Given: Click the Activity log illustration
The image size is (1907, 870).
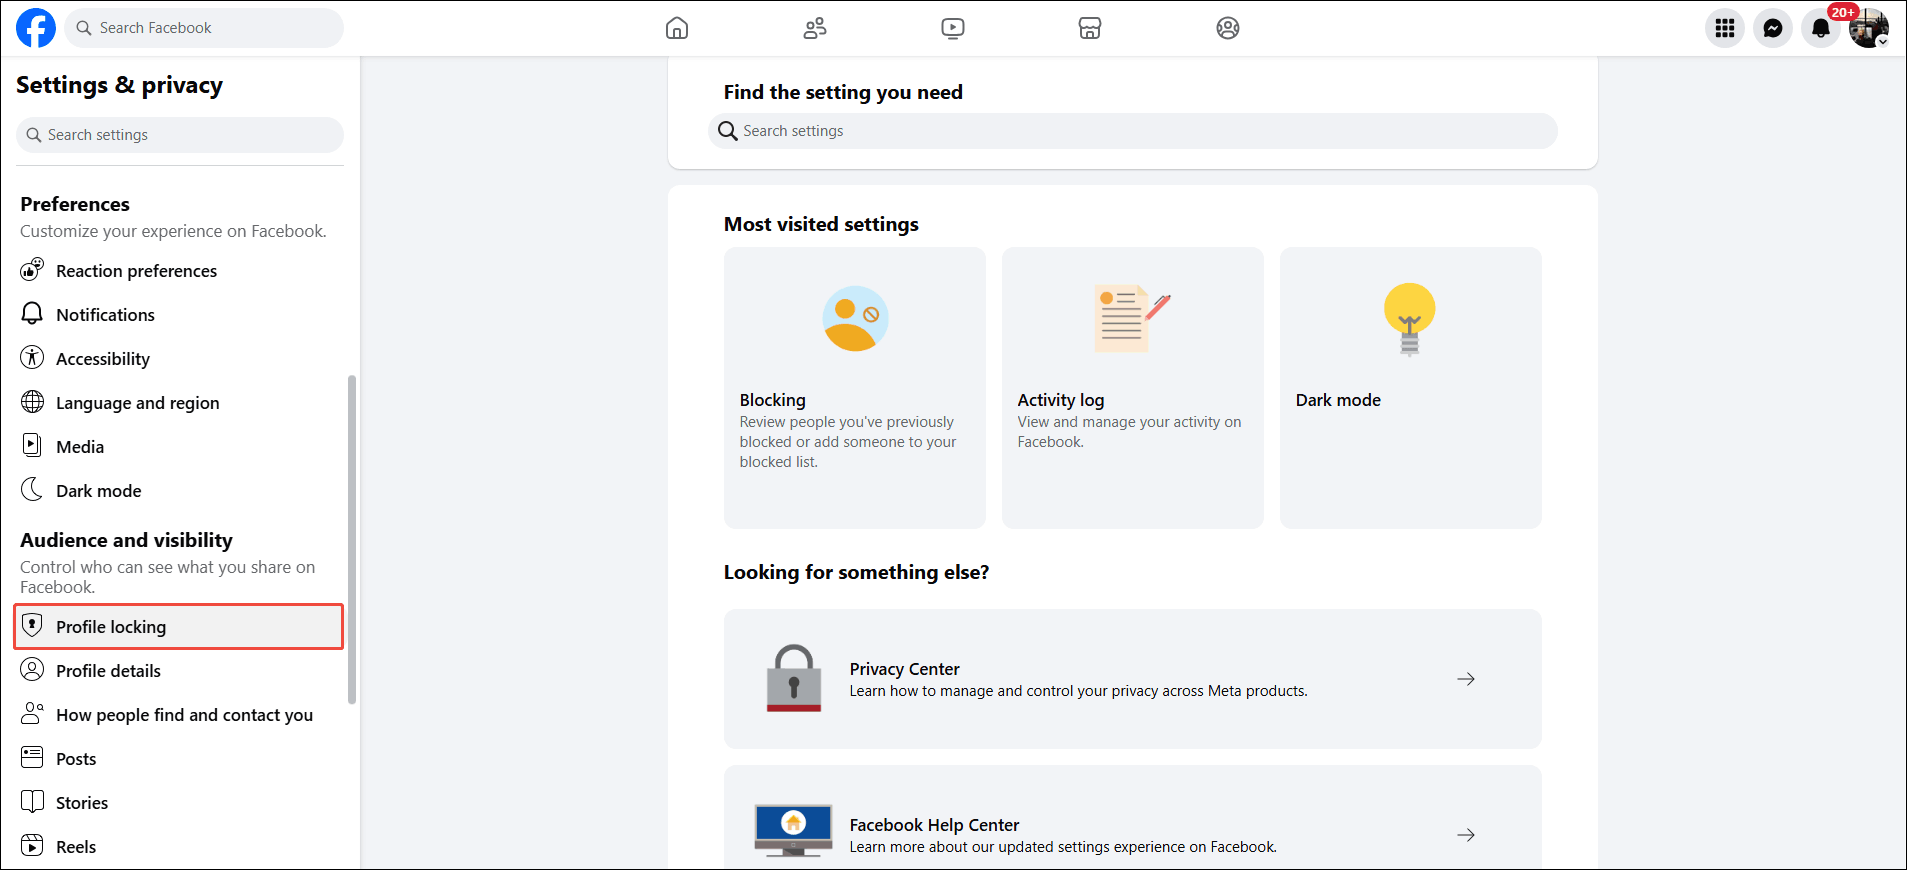Looking at the screenshot, I should tap(1132, 319).
